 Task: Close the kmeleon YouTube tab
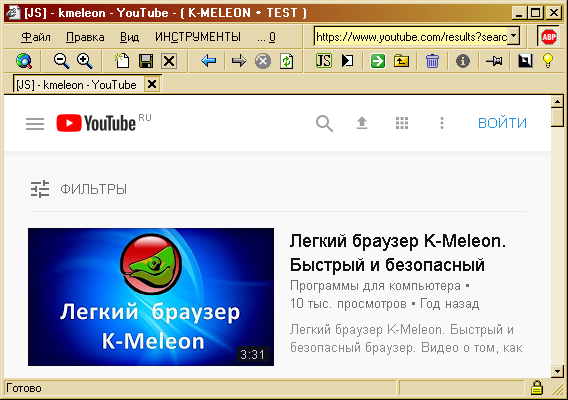152,84
